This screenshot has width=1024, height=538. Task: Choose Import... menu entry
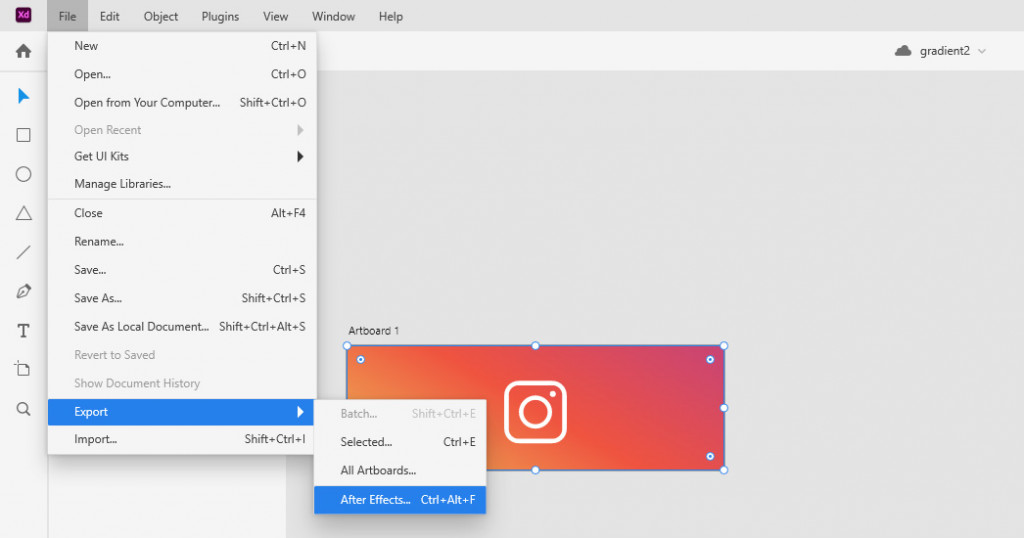click(x=182, y=439)
